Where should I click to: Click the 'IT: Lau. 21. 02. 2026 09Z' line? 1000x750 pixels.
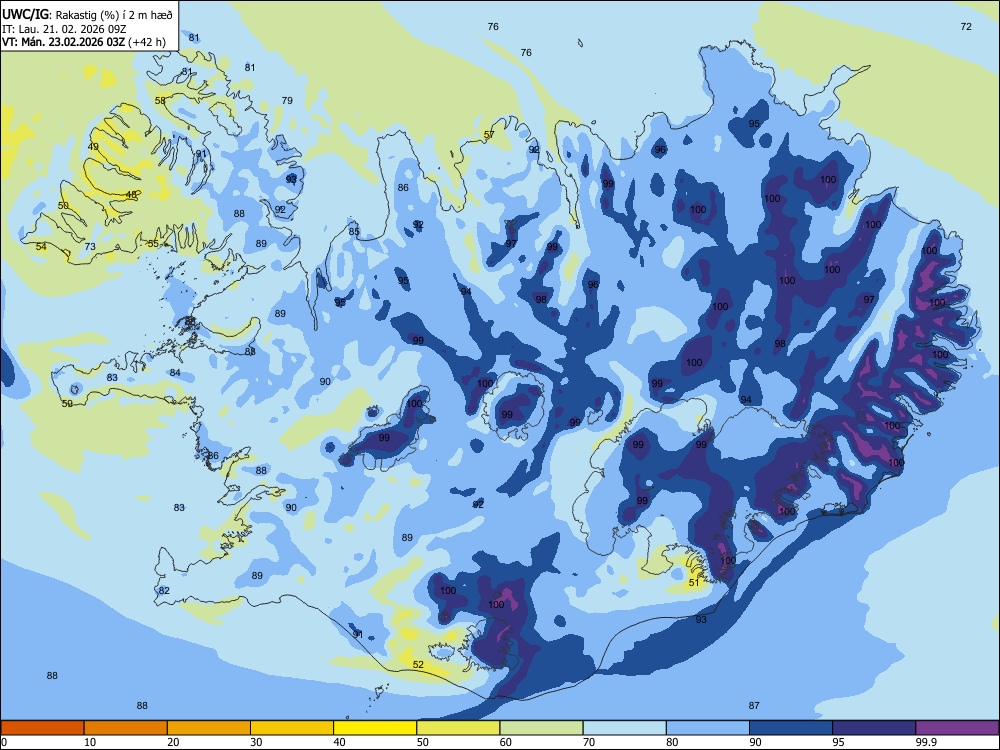(x=64, y=28)
